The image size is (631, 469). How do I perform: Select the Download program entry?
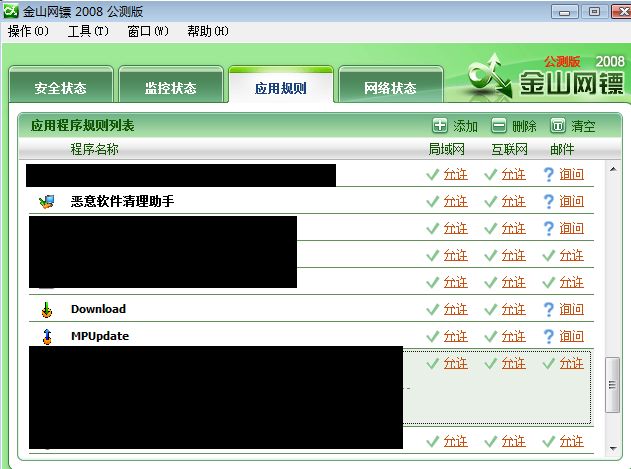click(311, 309)
